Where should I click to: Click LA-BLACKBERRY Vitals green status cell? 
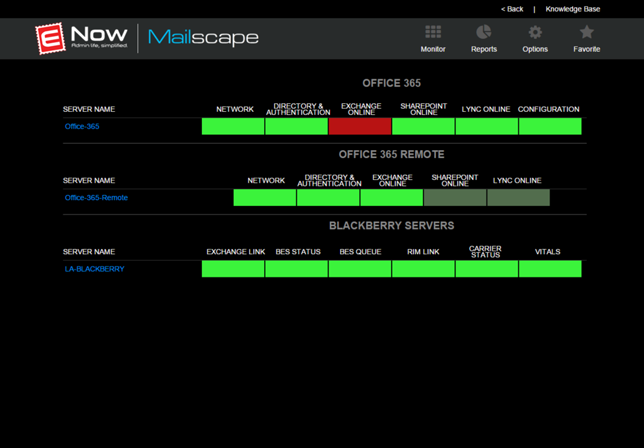click(x=550, y=269)
